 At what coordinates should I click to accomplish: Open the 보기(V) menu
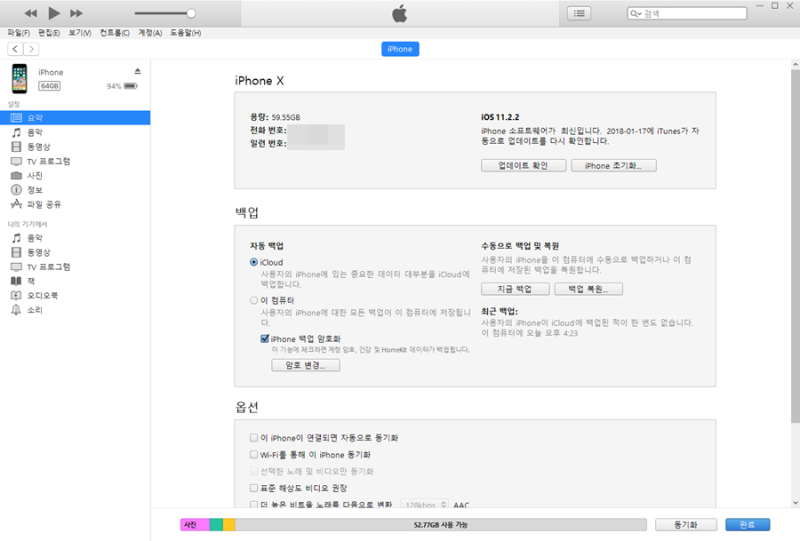pos(80,33)
